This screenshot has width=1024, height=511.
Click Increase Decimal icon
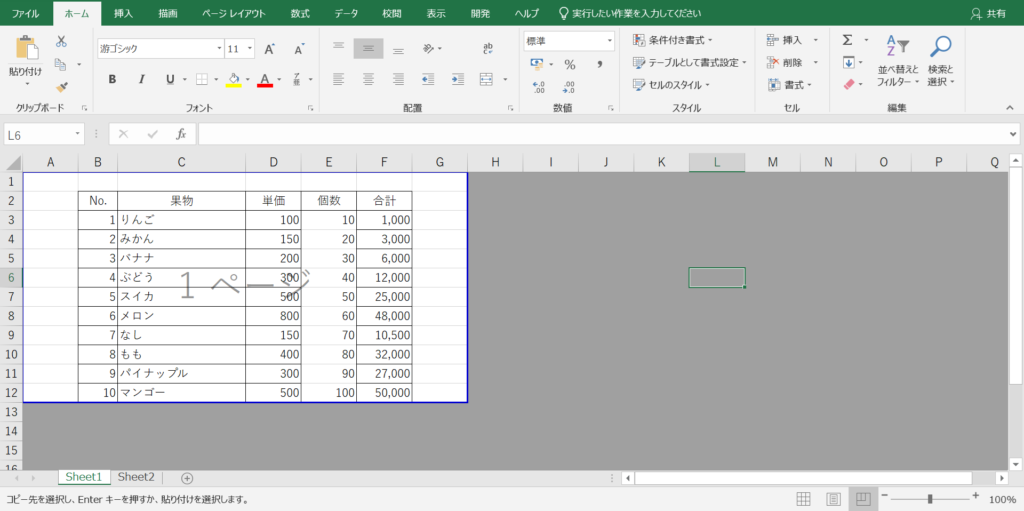[x=539, y=87]
